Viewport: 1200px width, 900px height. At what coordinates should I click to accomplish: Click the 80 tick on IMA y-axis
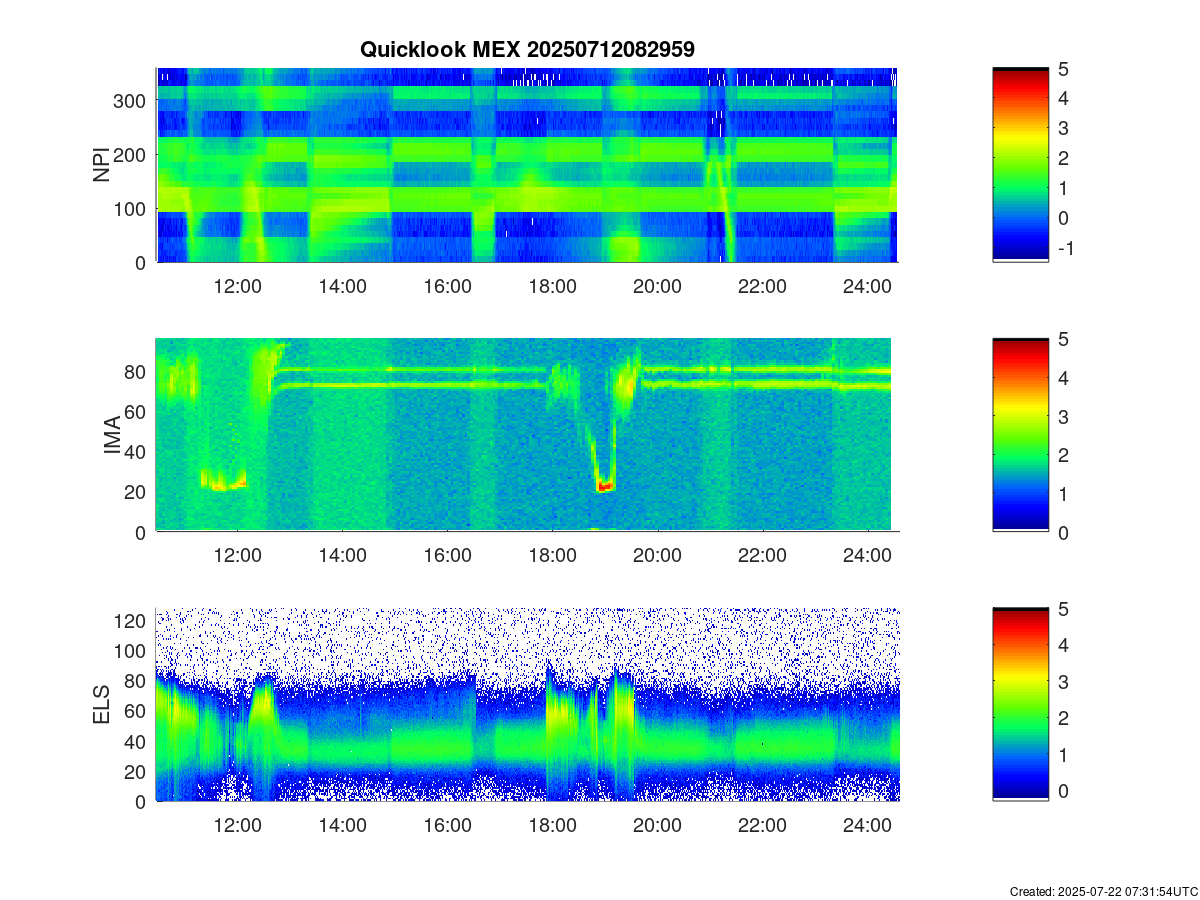(x=137, y=372)
